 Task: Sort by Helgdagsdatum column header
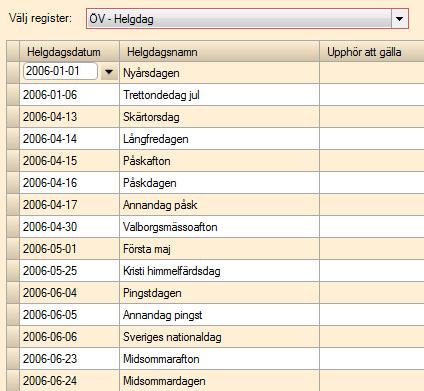69,52
